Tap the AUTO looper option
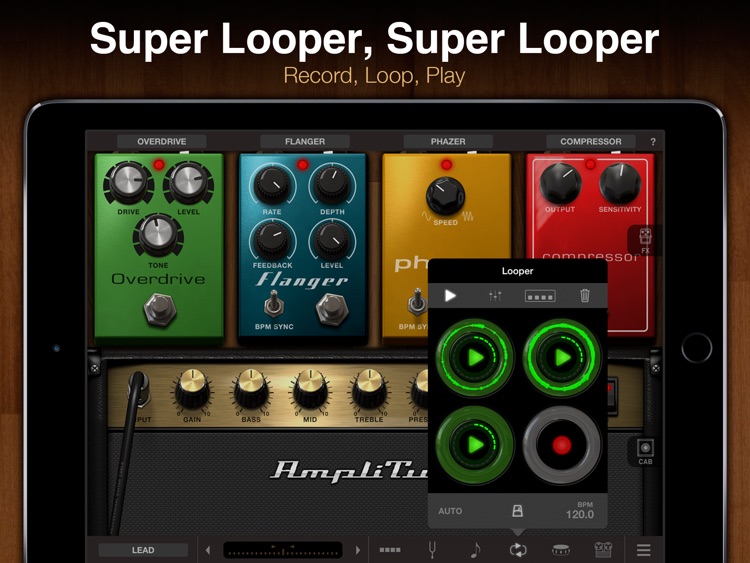Screen dimensions: 750x563 tap(450, 511)
